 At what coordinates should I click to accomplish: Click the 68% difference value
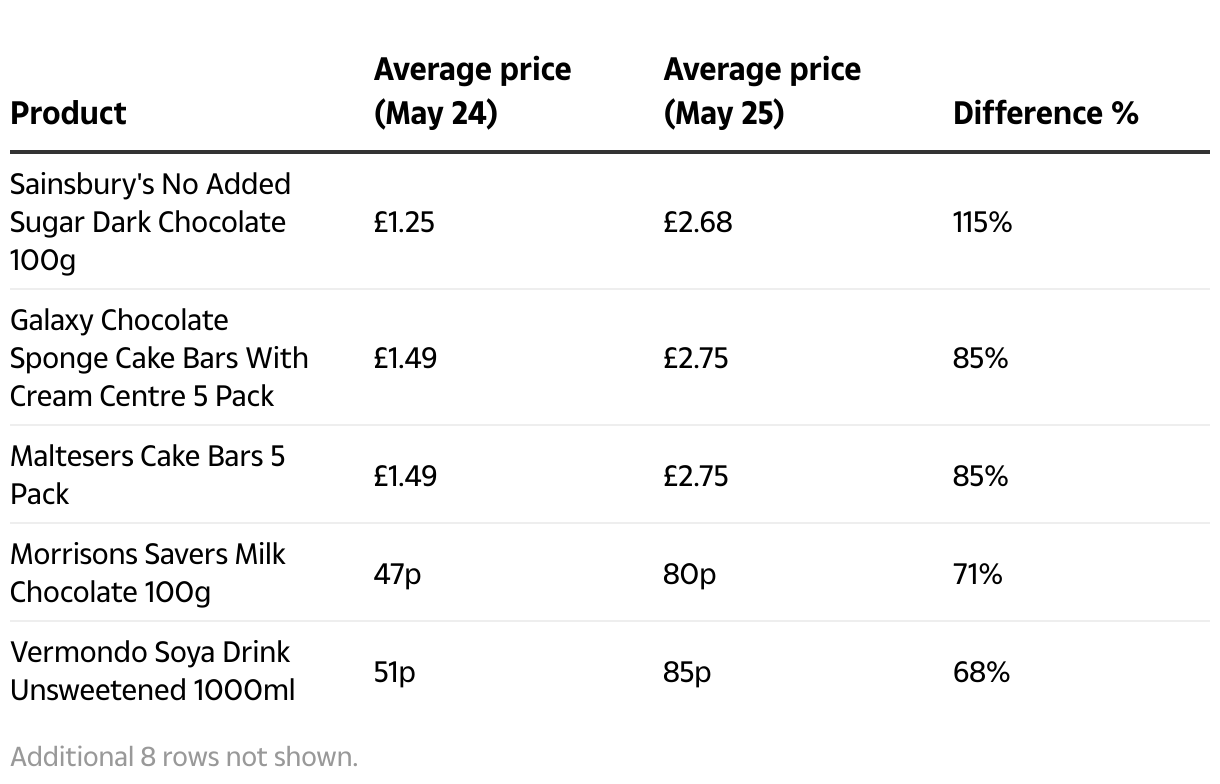[980, 672]
